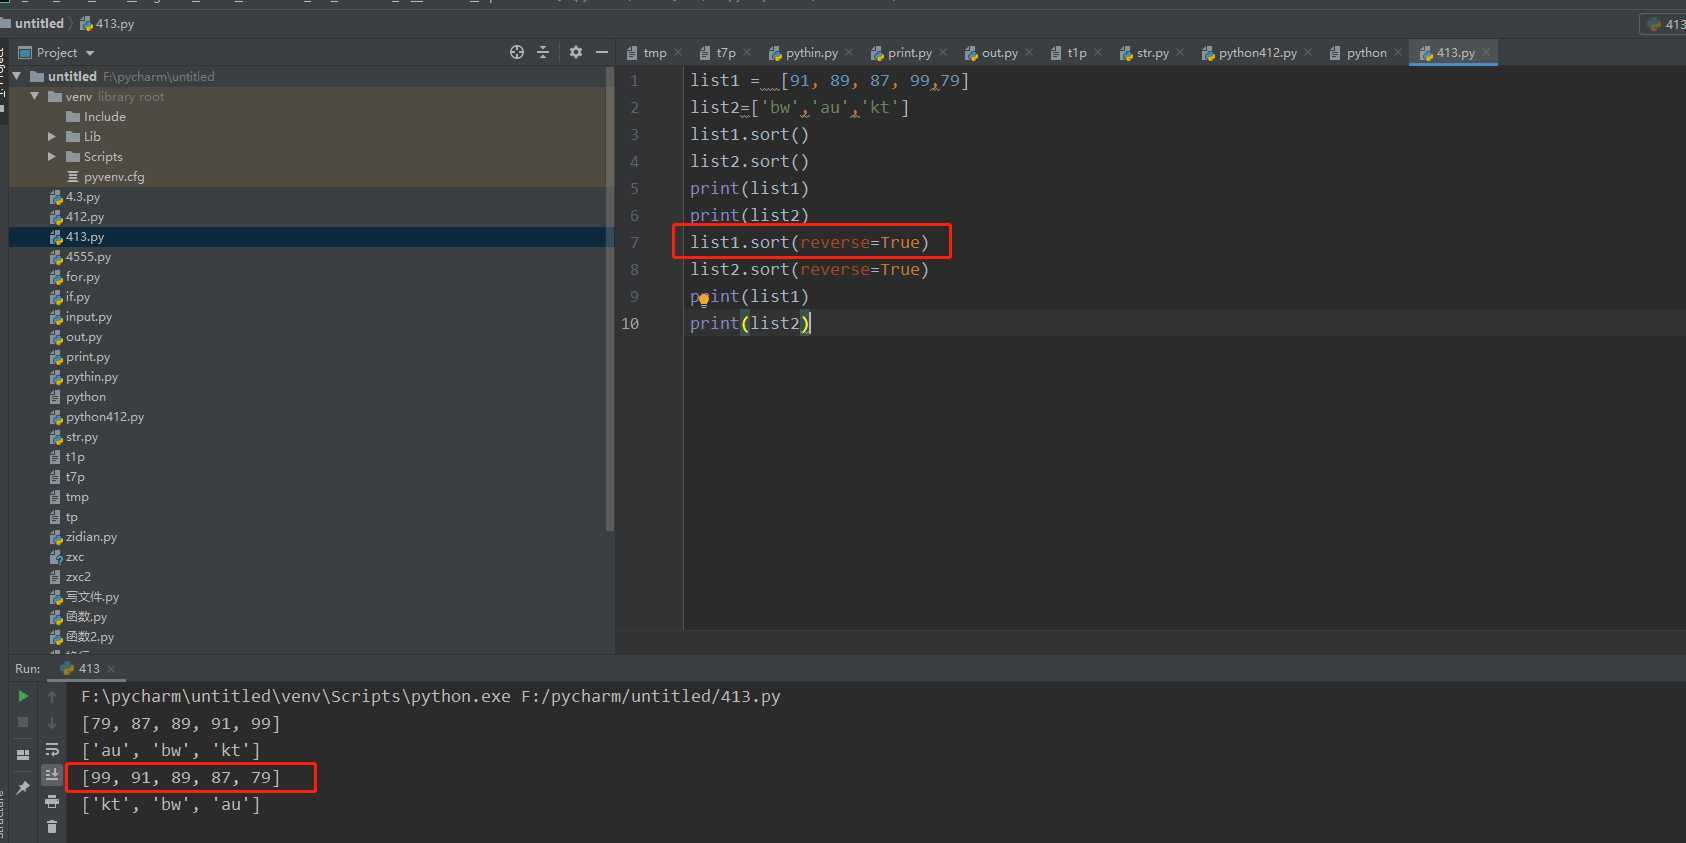Image resolution: width=1686 pixels, height=843 pixels.
Task: Click the Print console output icon
Action: 52,801
